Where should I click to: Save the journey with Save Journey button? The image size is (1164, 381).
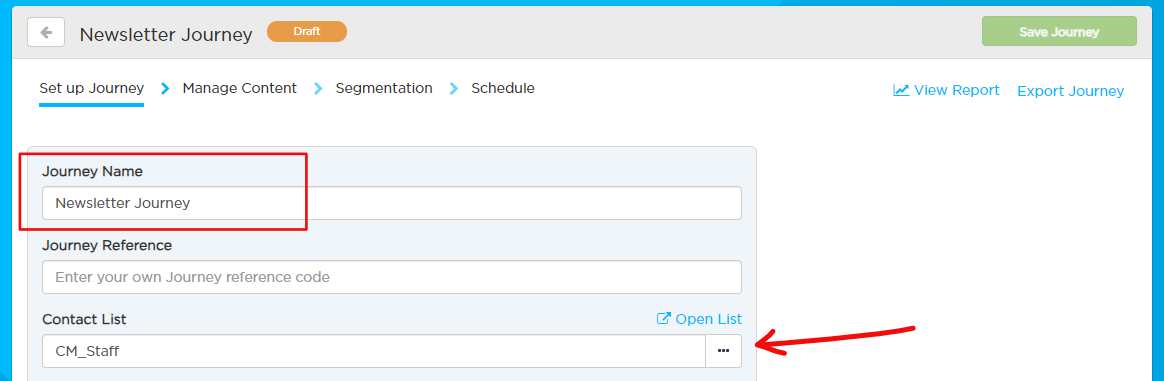pyautogui.click(x=1059, y=32)
